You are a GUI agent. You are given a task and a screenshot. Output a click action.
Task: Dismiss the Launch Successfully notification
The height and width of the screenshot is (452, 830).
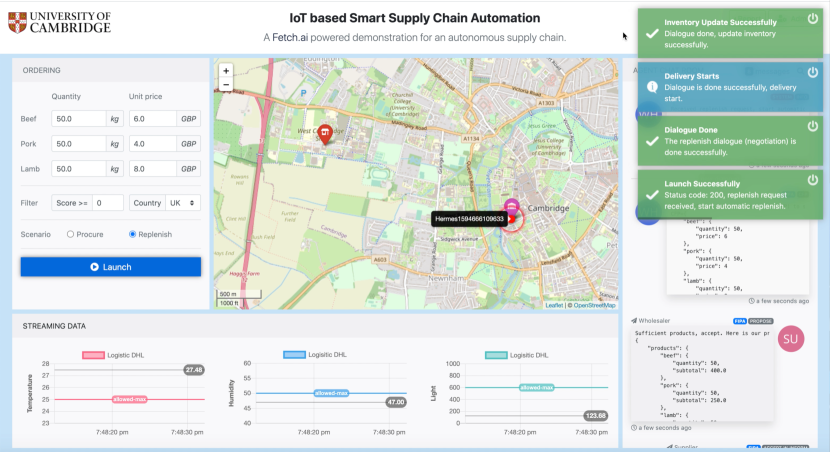813,180
